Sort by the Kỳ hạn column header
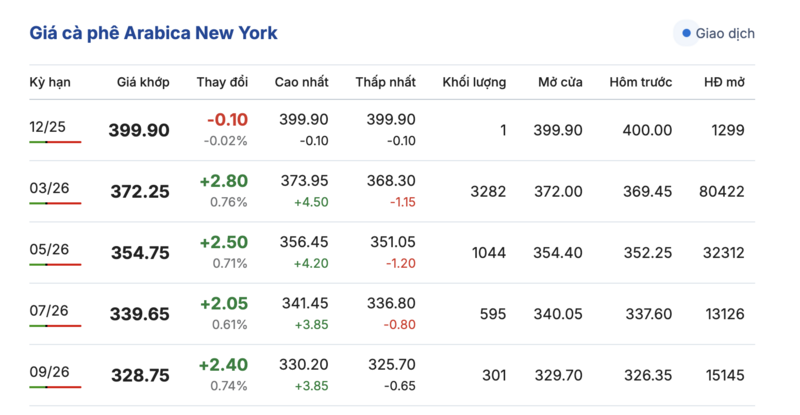800x415 pixels. pos(50,82)
